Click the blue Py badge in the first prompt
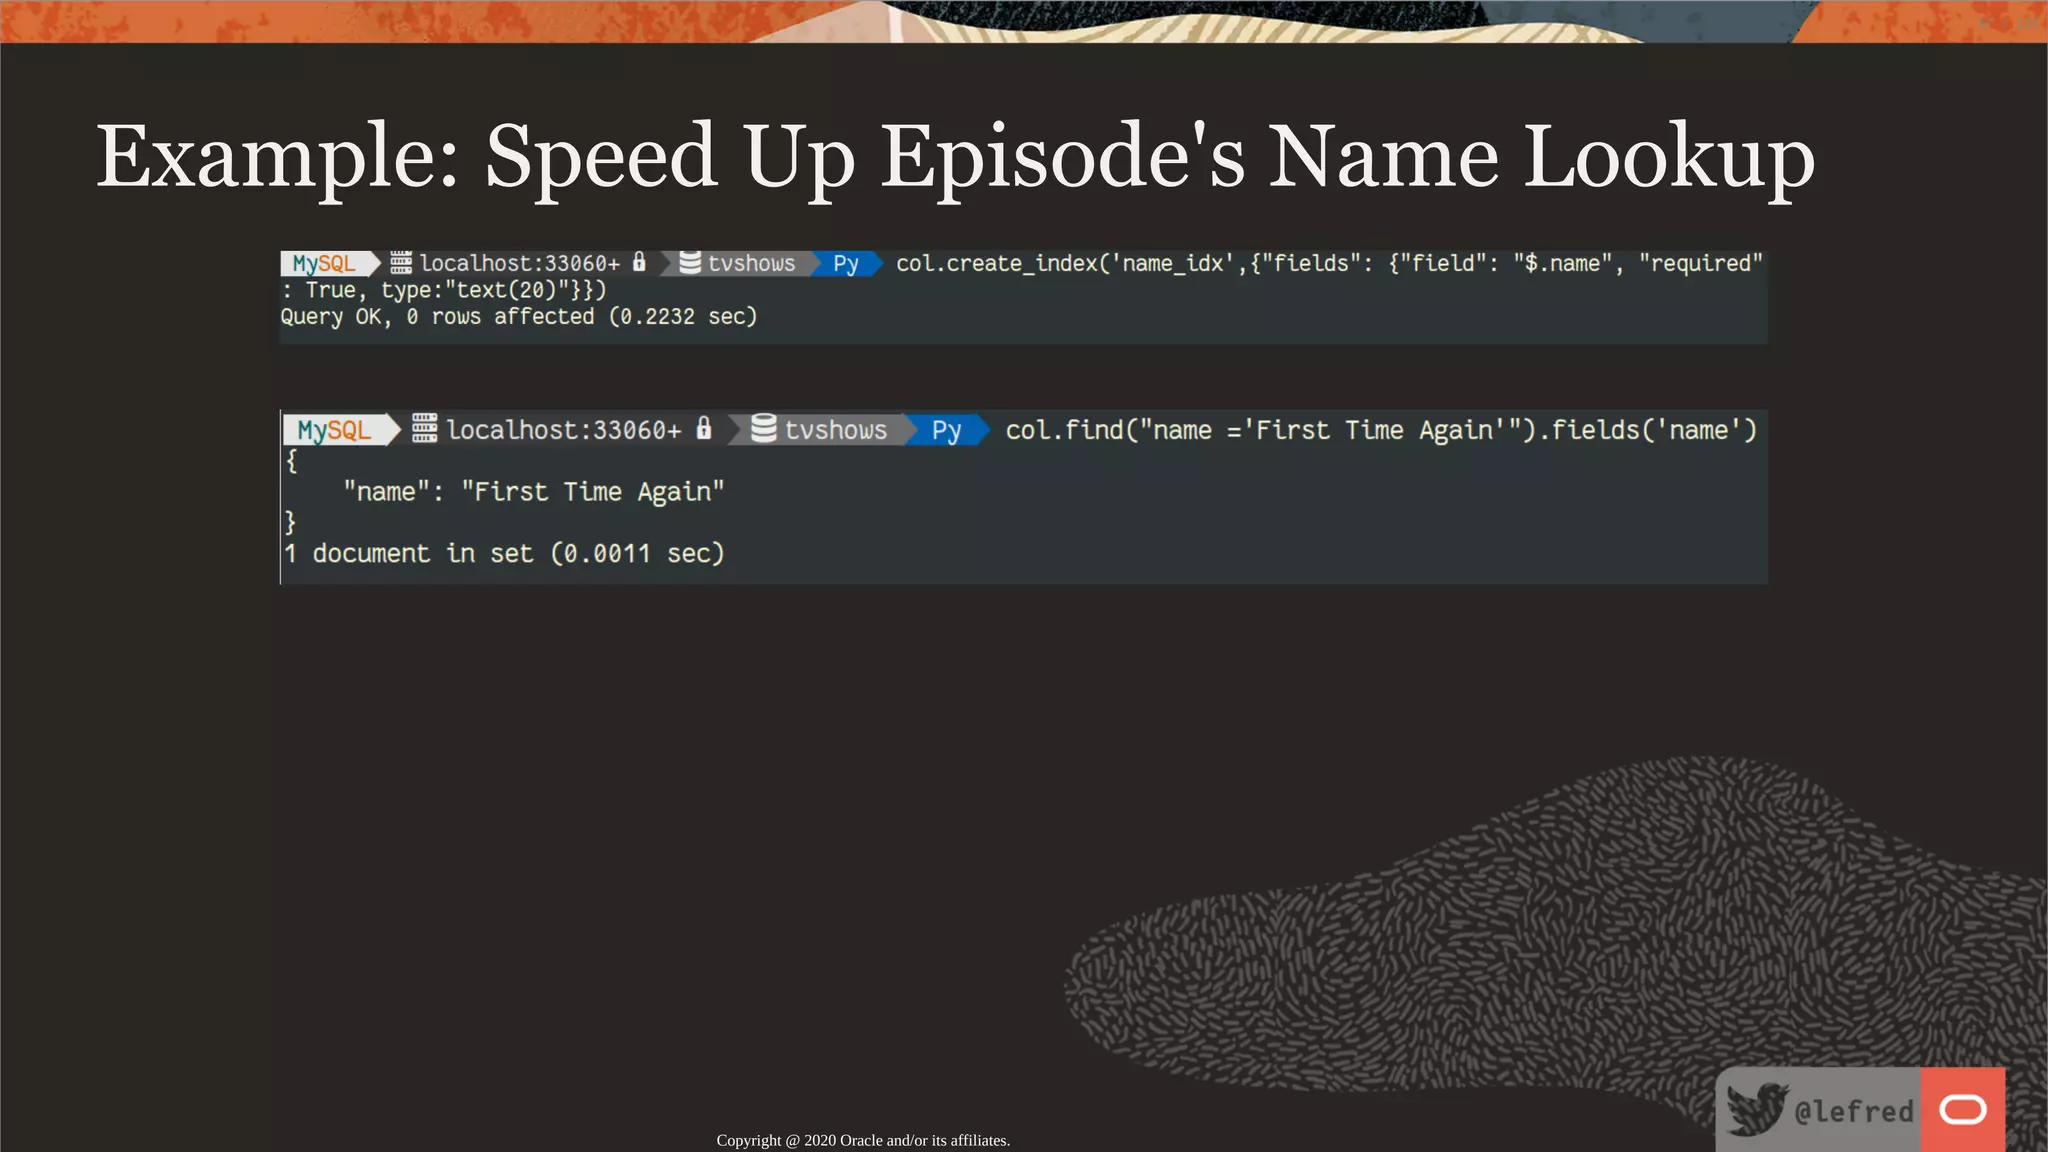The height and width of the screenshot is (1152, 2048). click(846, 263)
